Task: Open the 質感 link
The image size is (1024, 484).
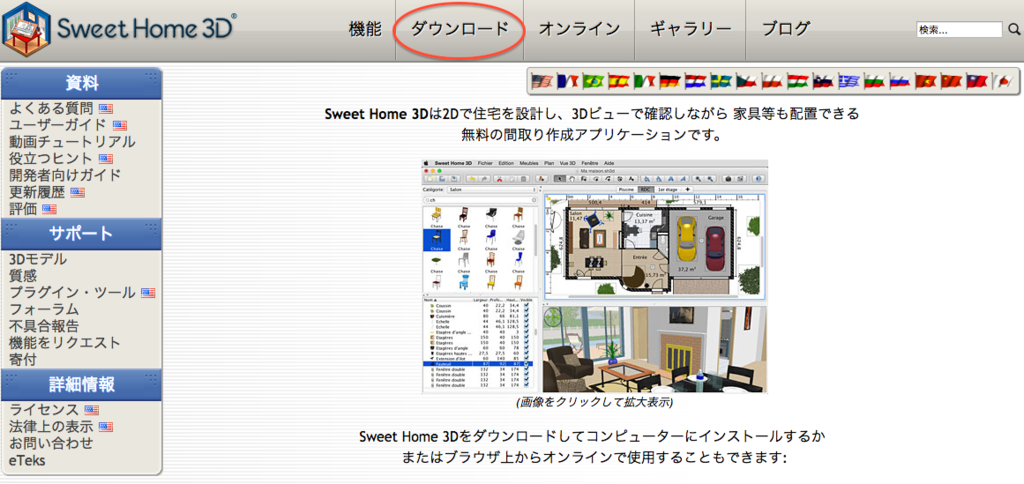Action: [23, 276]
